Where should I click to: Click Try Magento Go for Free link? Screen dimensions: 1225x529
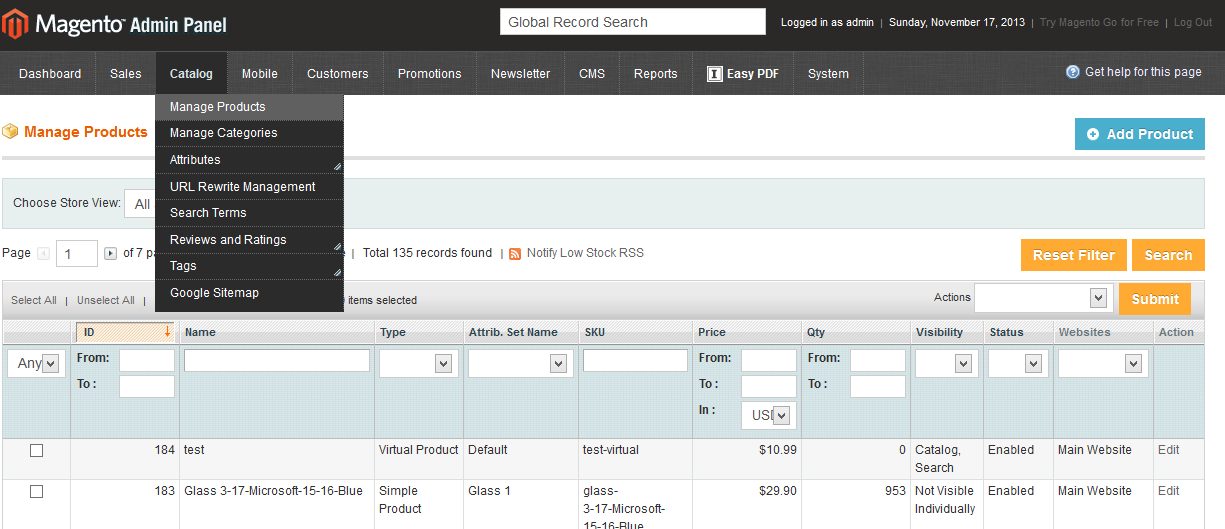1099,22
